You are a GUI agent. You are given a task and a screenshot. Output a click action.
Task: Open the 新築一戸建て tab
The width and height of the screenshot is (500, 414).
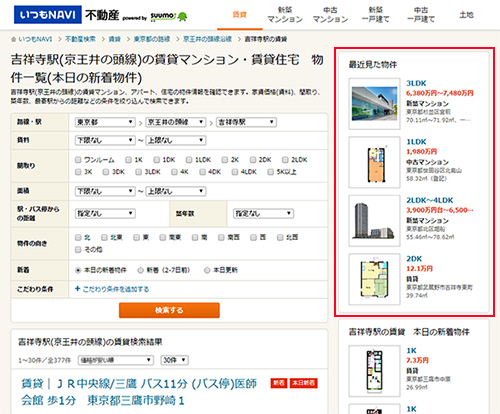(x=376, y=15)
